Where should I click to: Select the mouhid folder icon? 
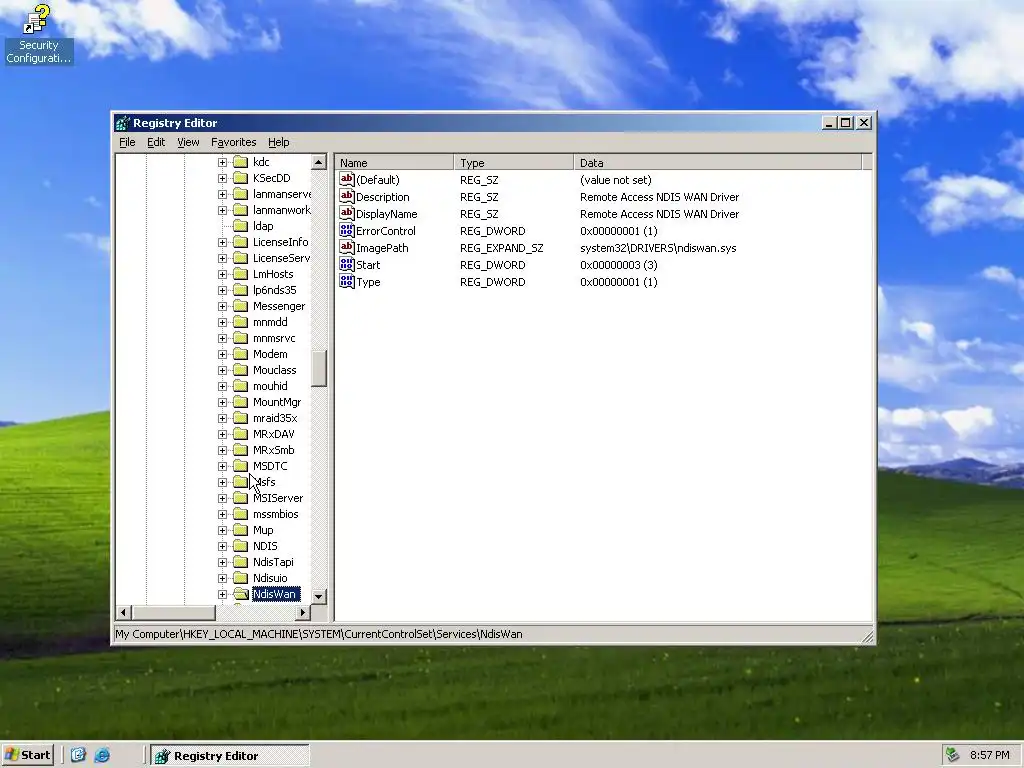click(x=241, y=386)
